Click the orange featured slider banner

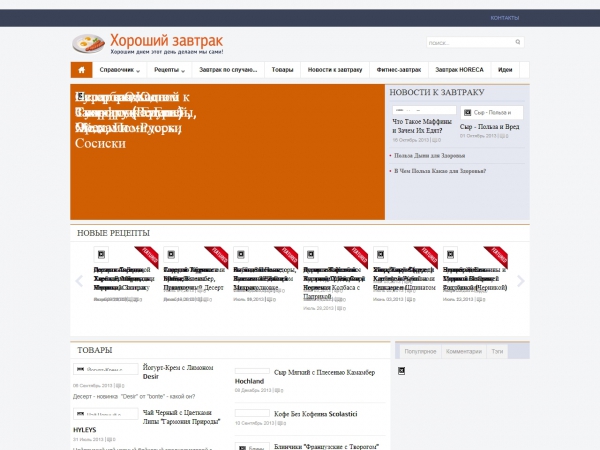[x=227, y=152]
